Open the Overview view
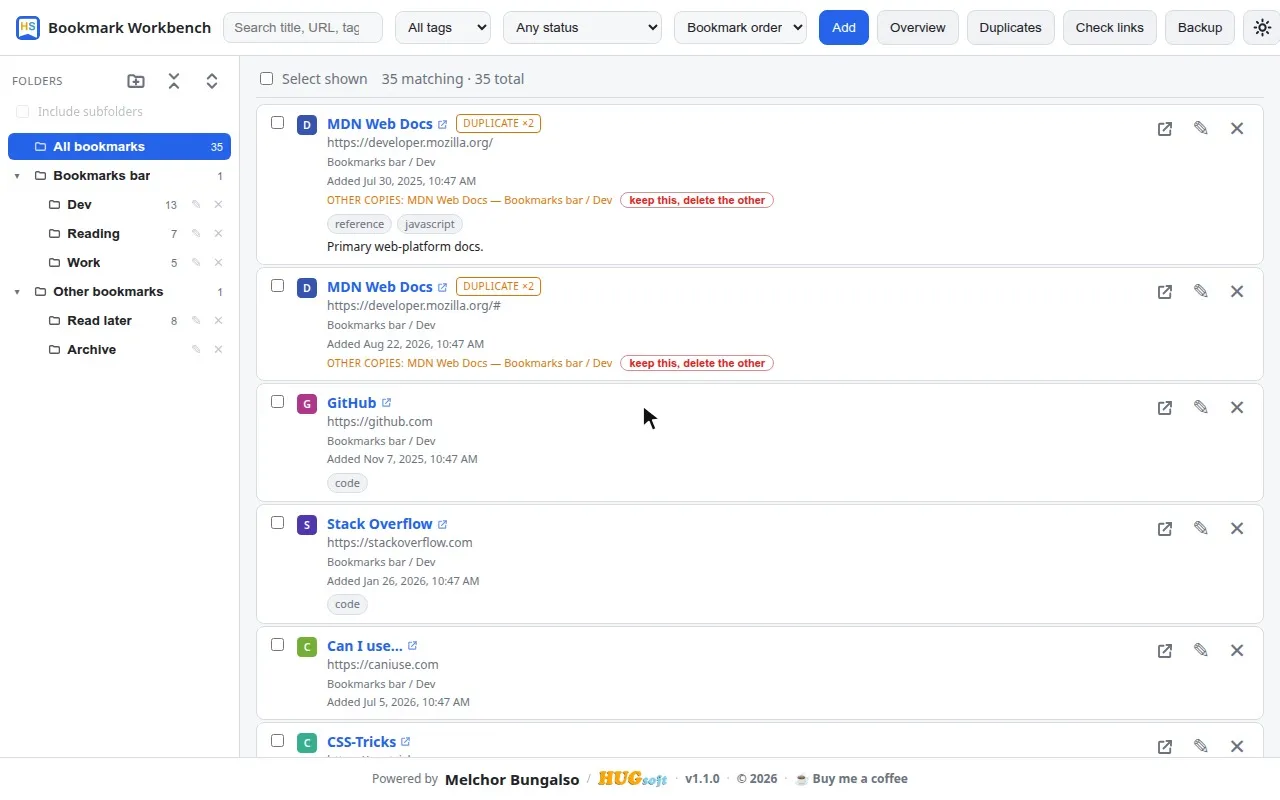 click(918, 28)
